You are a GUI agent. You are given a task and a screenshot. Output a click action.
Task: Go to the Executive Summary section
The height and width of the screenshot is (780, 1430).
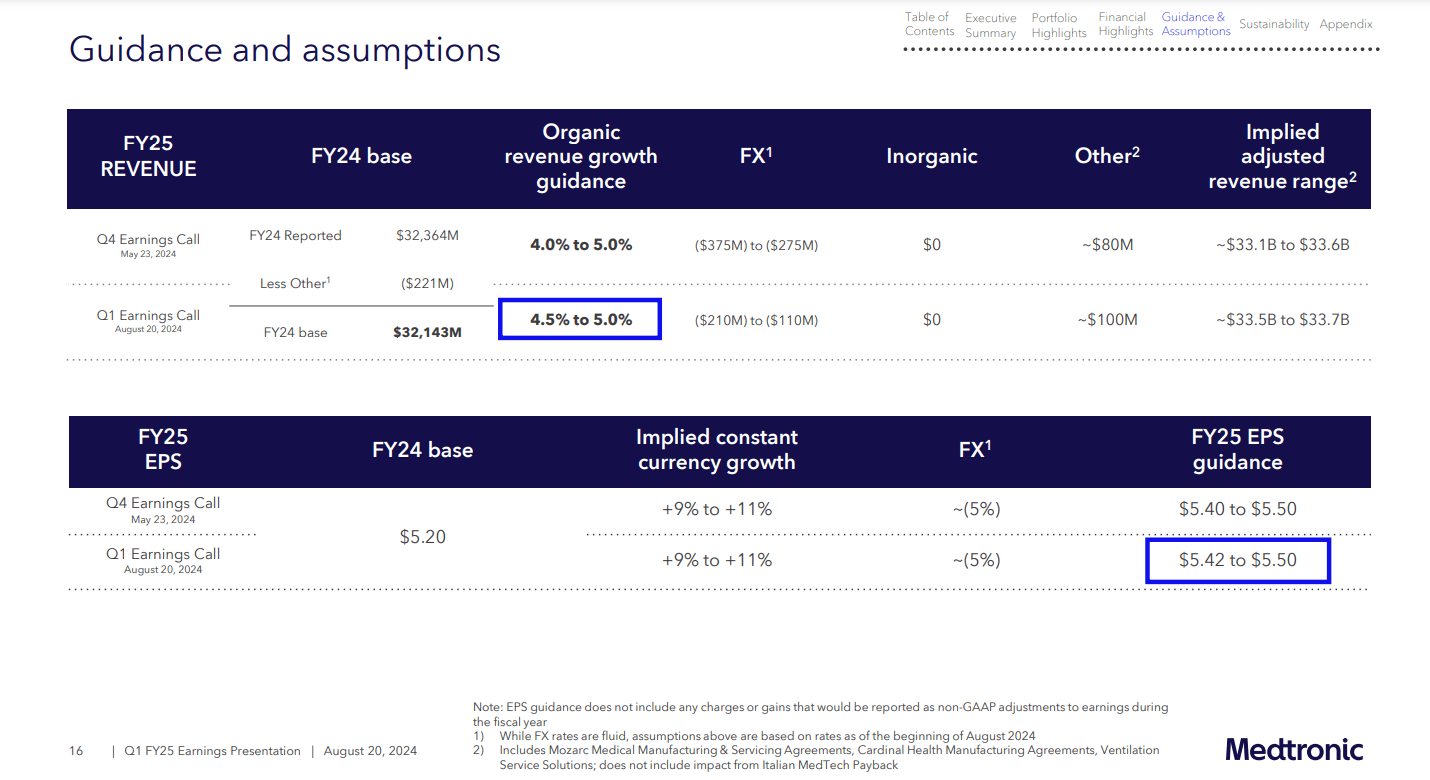[x=990, y=25]
